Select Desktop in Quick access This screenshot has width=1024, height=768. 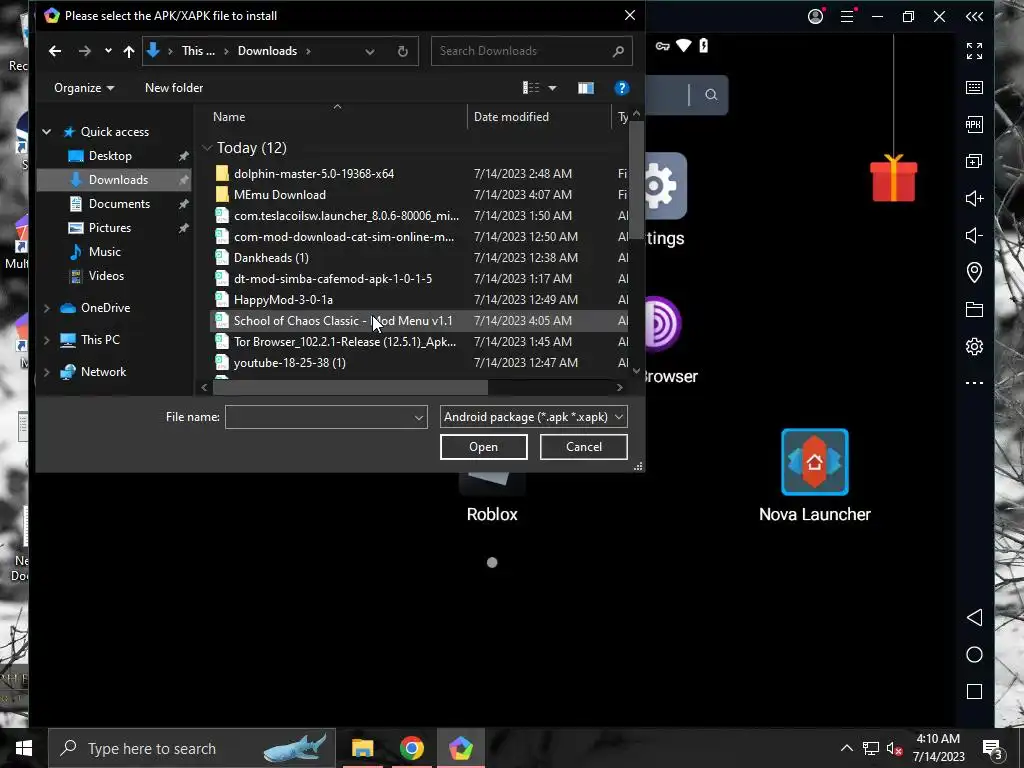(110, 155)
